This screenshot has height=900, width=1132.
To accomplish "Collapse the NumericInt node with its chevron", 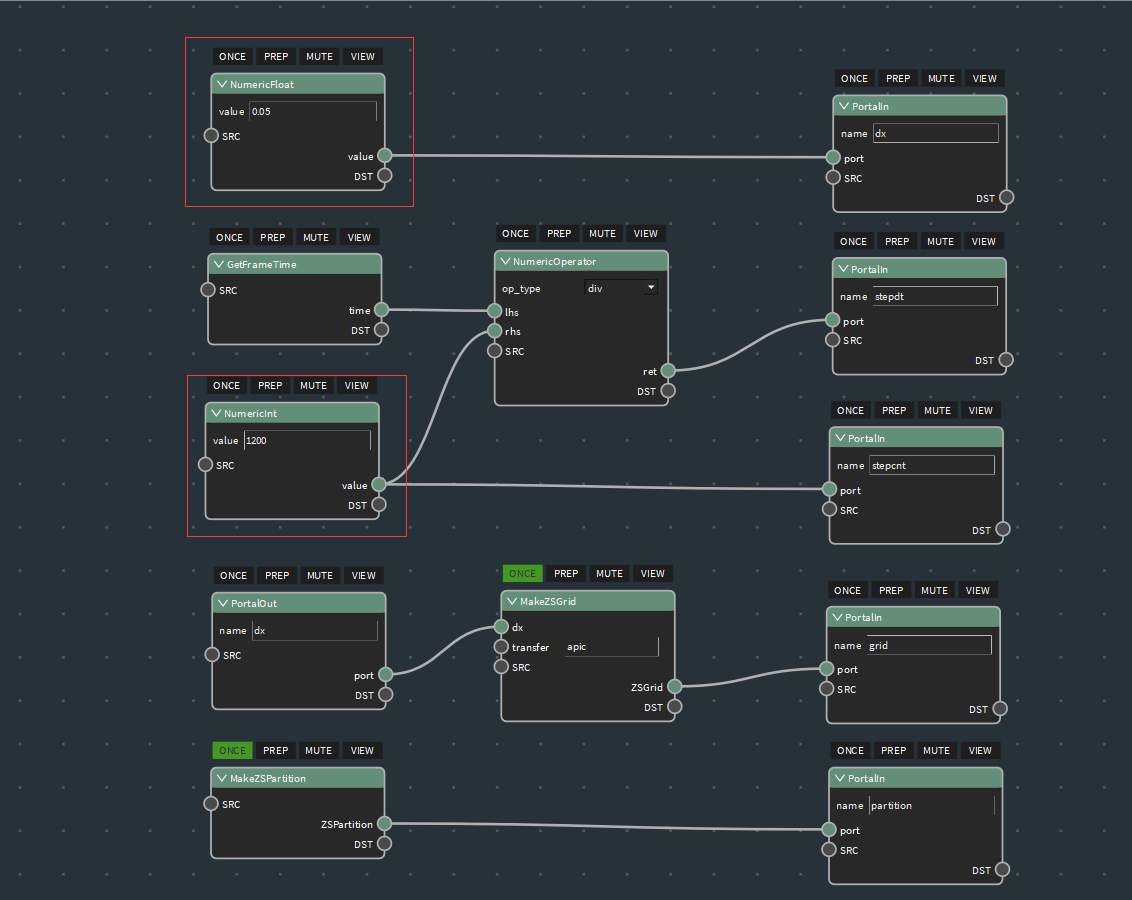I will [216, 414].
